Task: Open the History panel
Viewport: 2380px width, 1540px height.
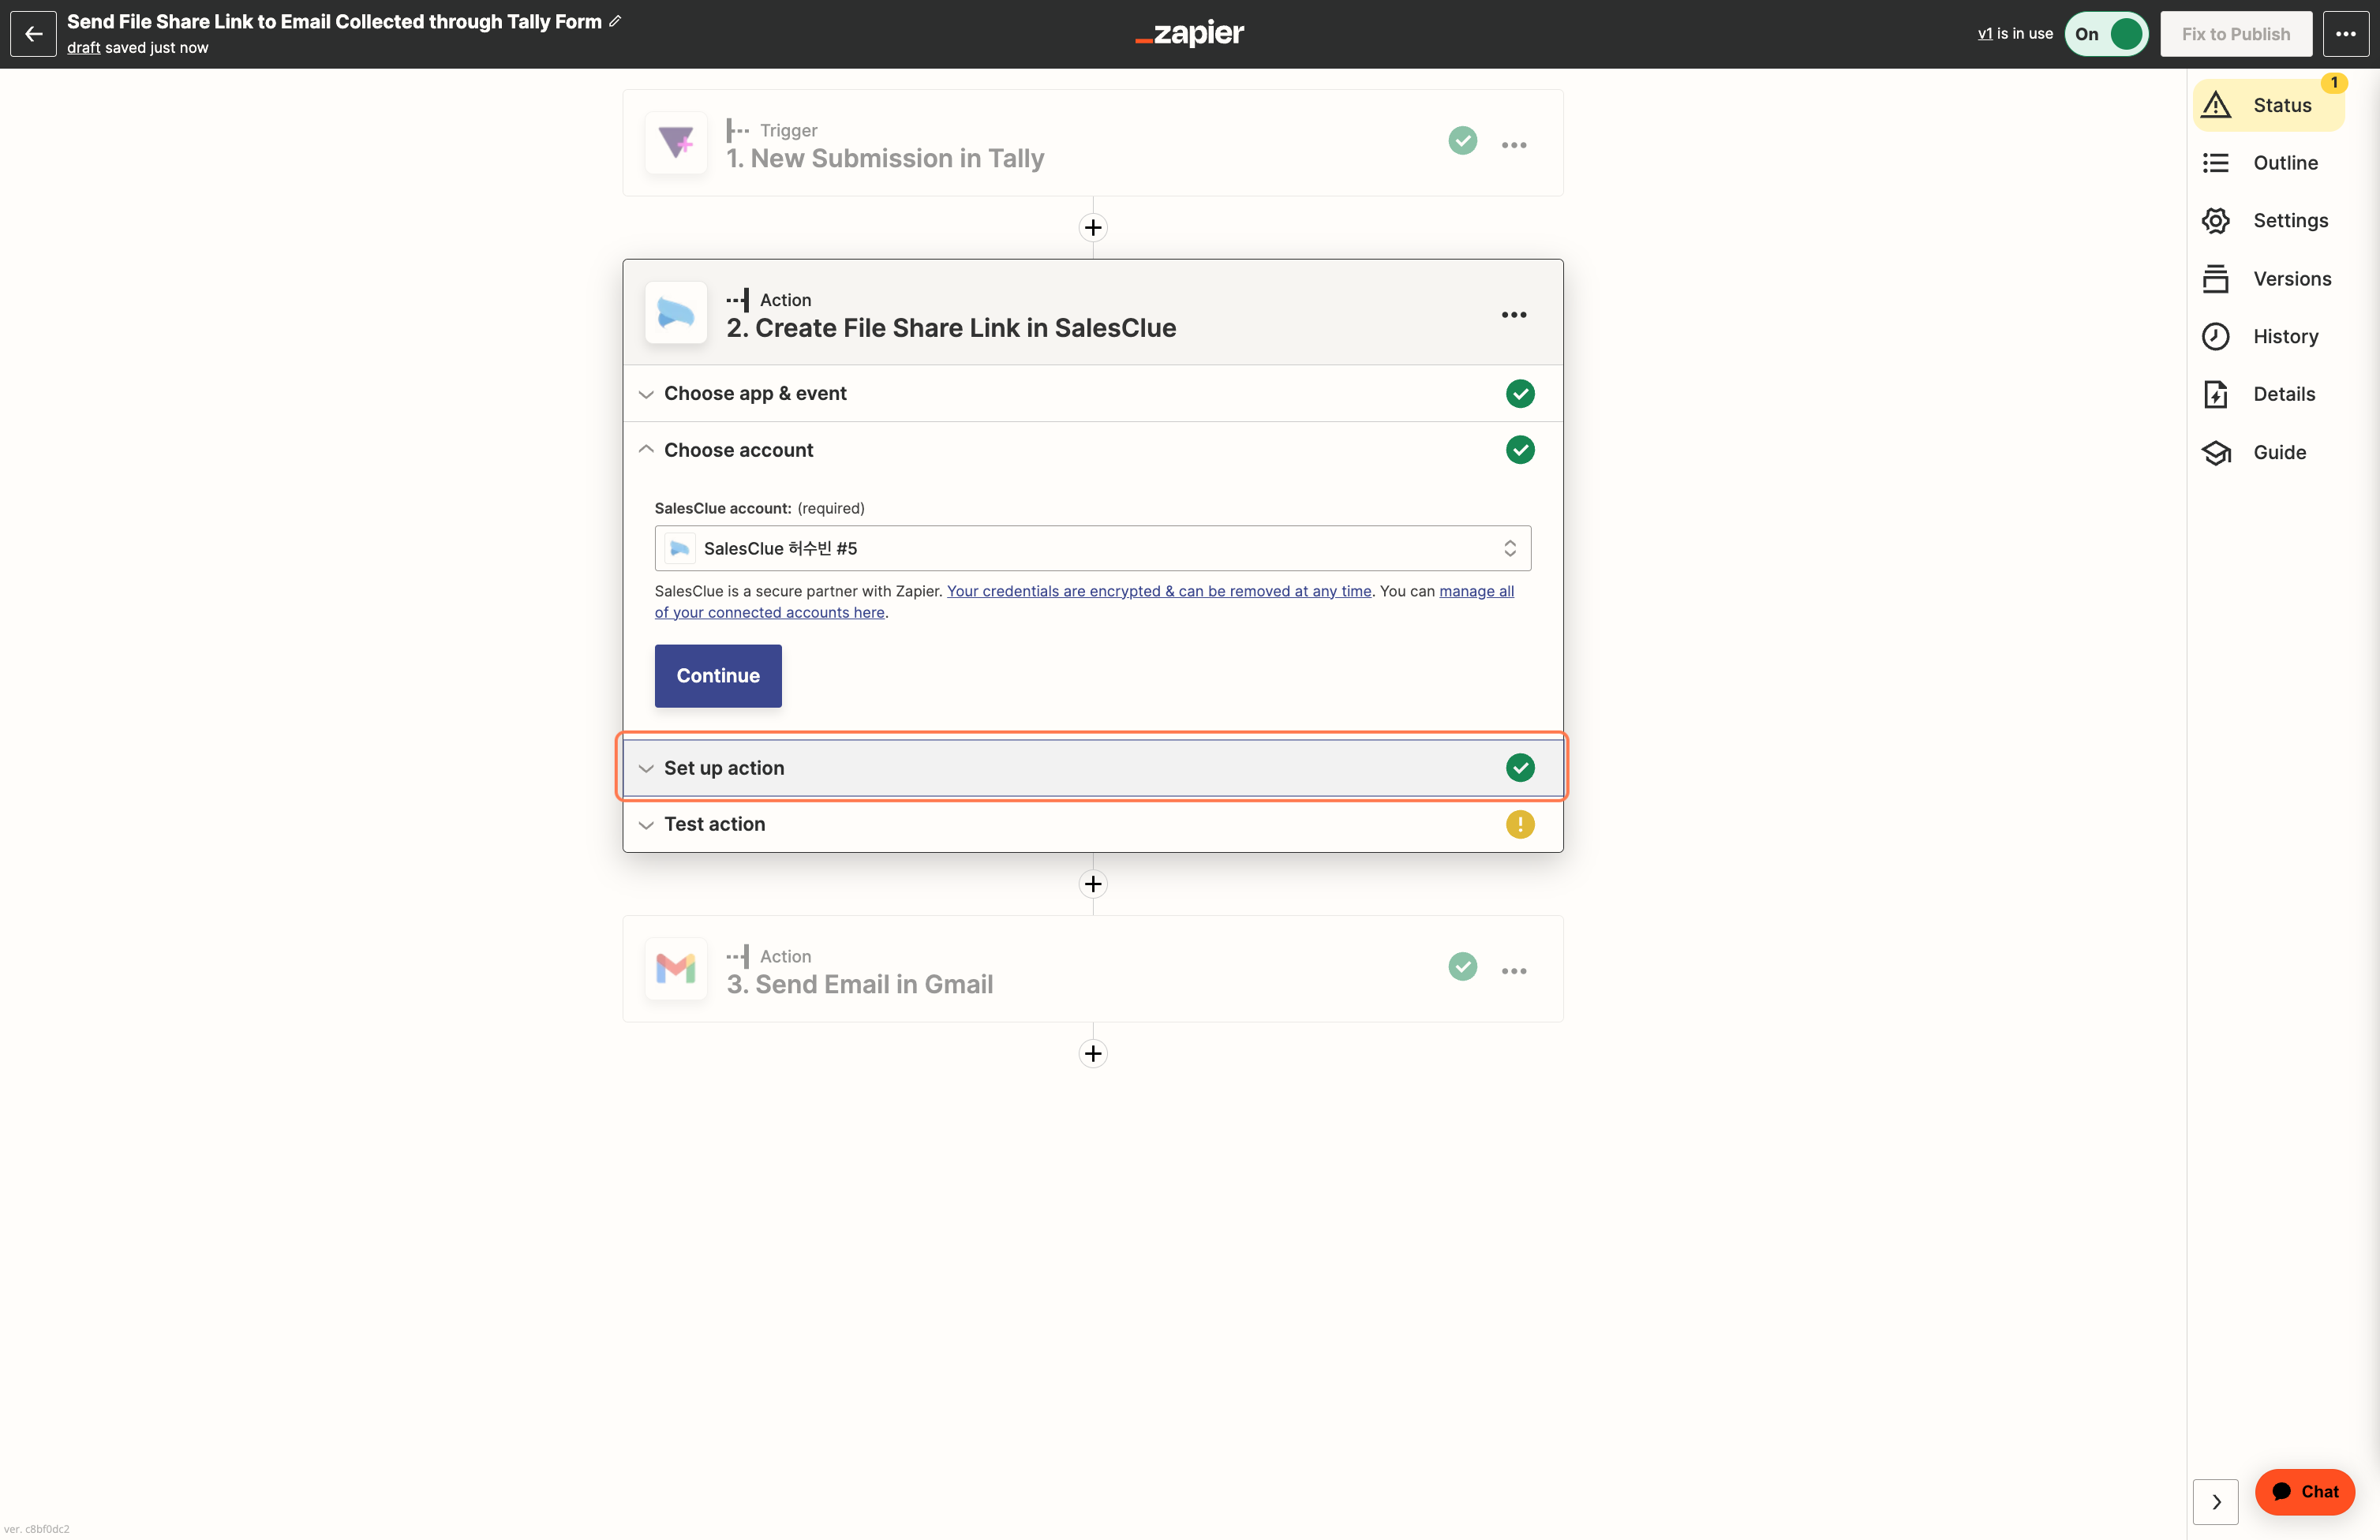Action: click(x=2269, y=337)
